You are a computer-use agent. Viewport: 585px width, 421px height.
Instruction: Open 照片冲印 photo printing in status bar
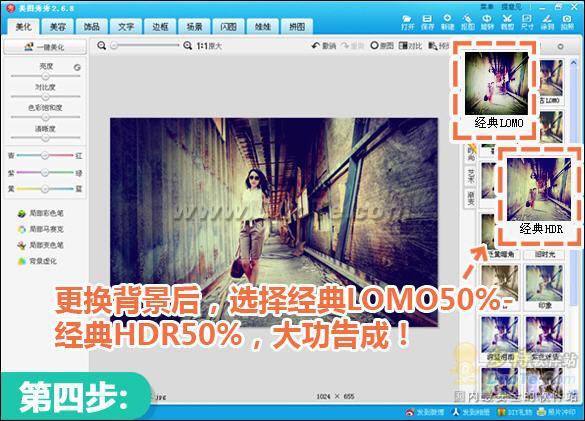556,412
